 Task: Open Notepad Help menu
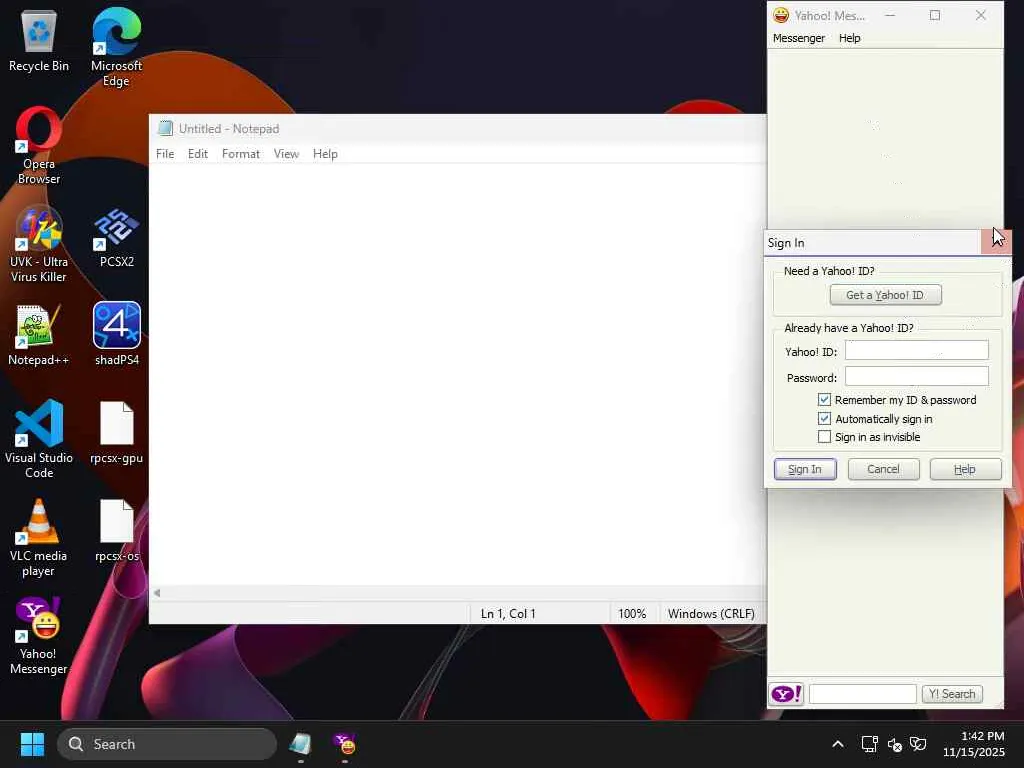click(325, 154)
